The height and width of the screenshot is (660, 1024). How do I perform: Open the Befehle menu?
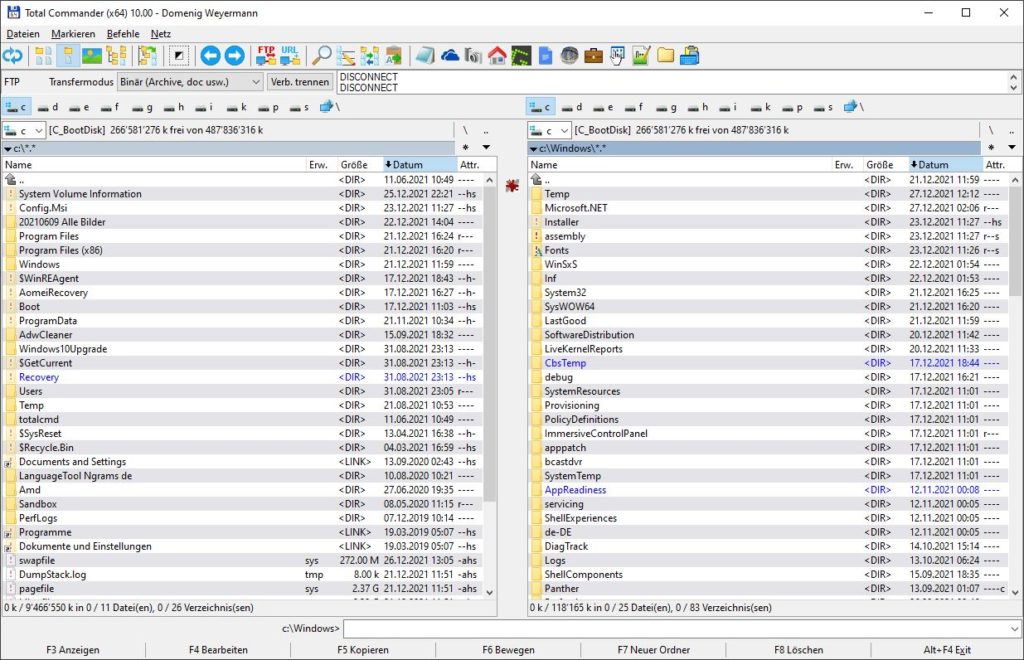[x=123, y=34]
